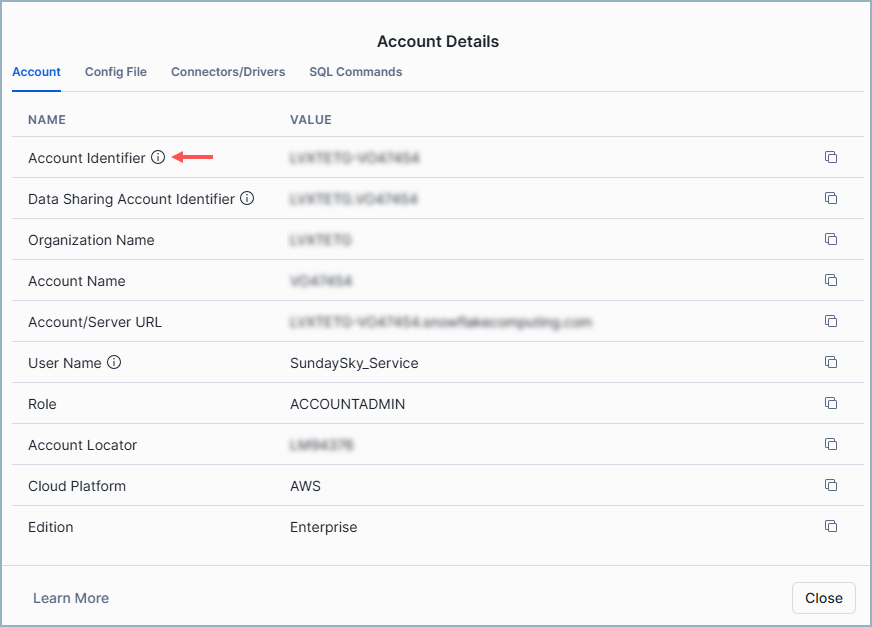Copy the Cloud Platform AWS value

831,485
